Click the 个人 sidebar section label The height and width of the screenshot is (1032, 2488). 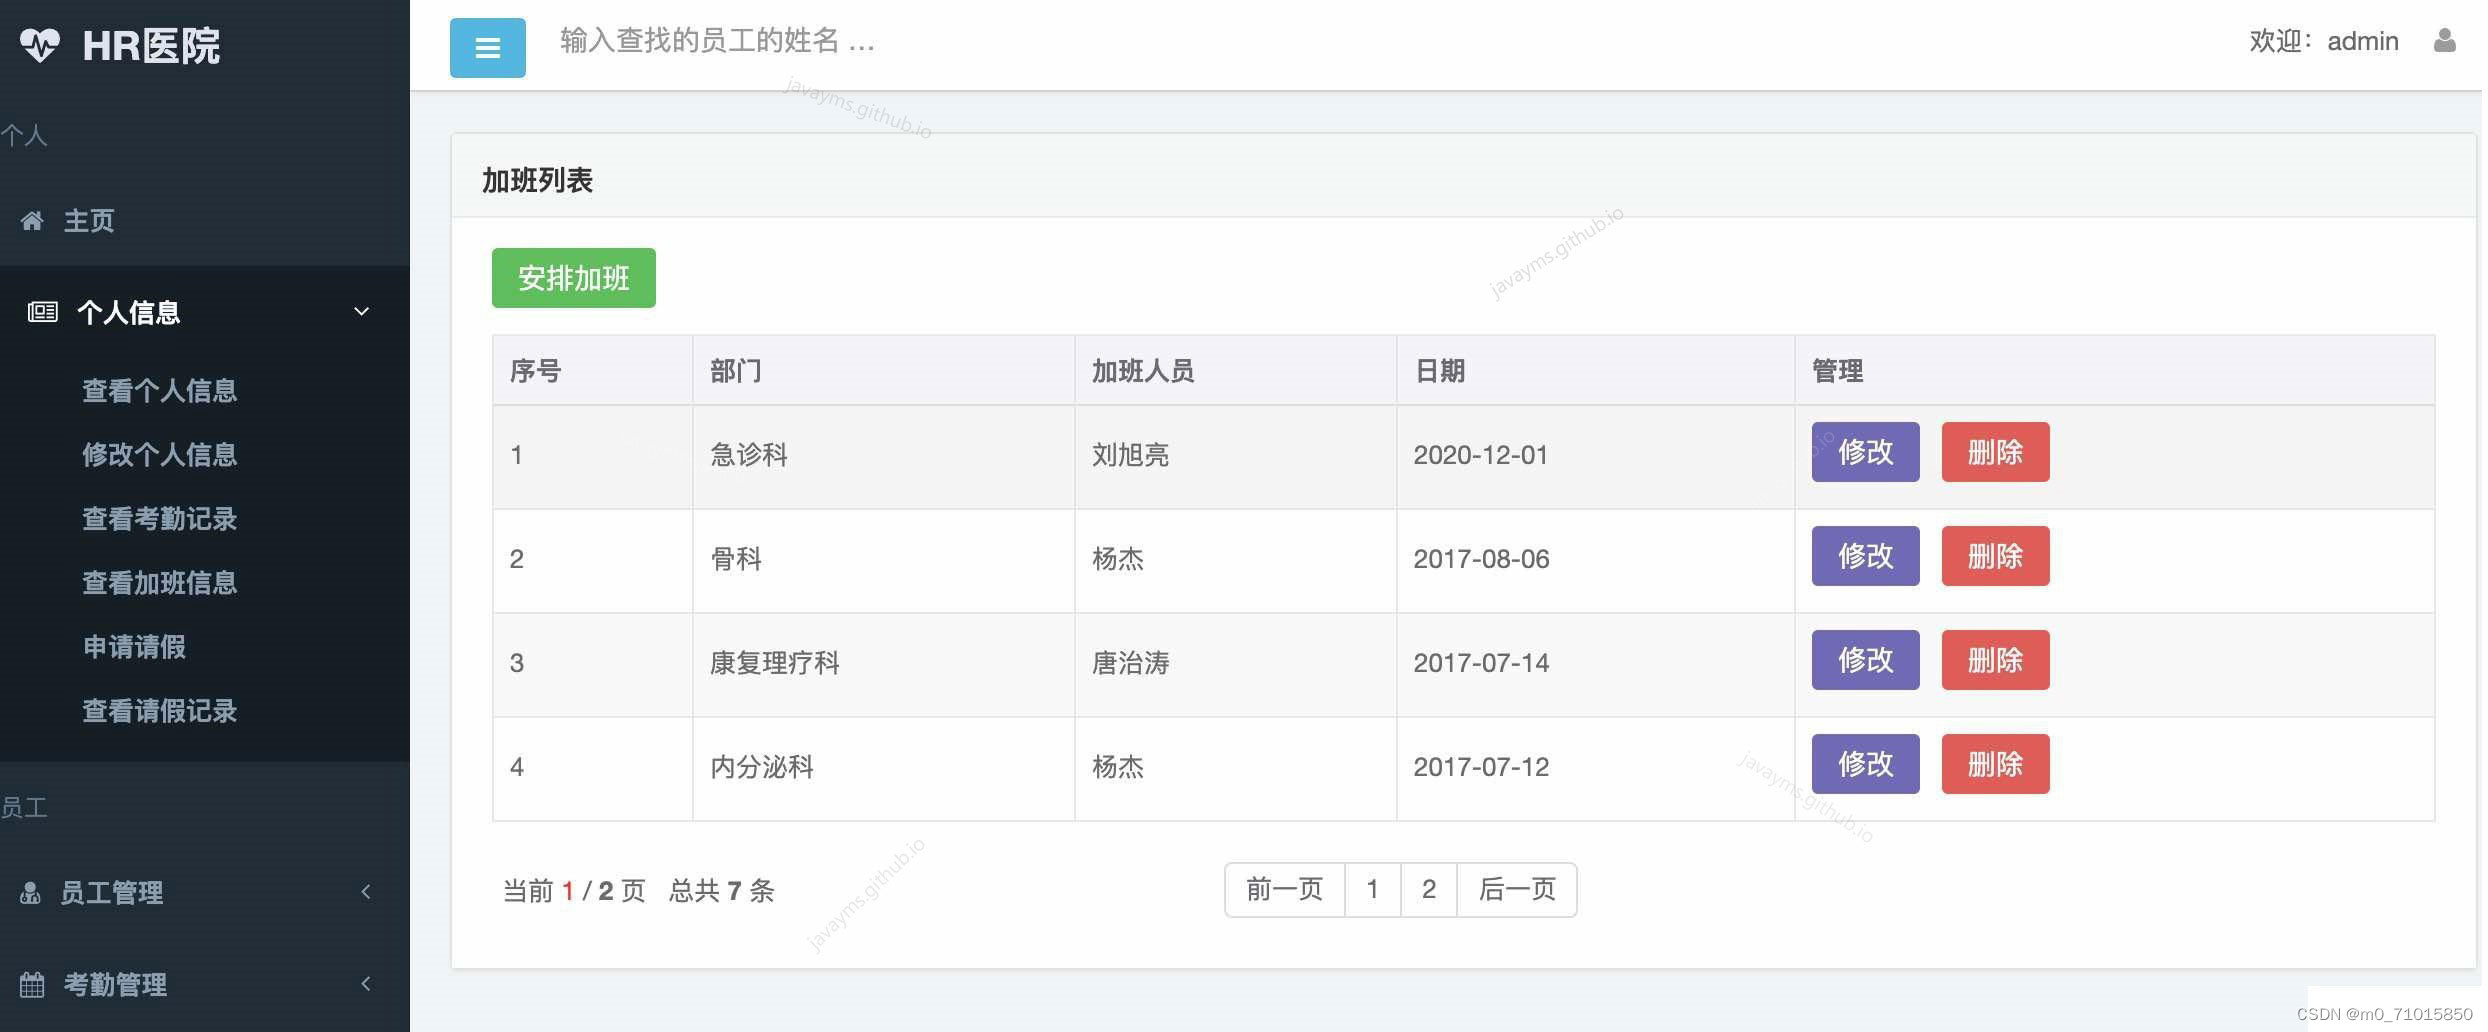tap(24, 135)
